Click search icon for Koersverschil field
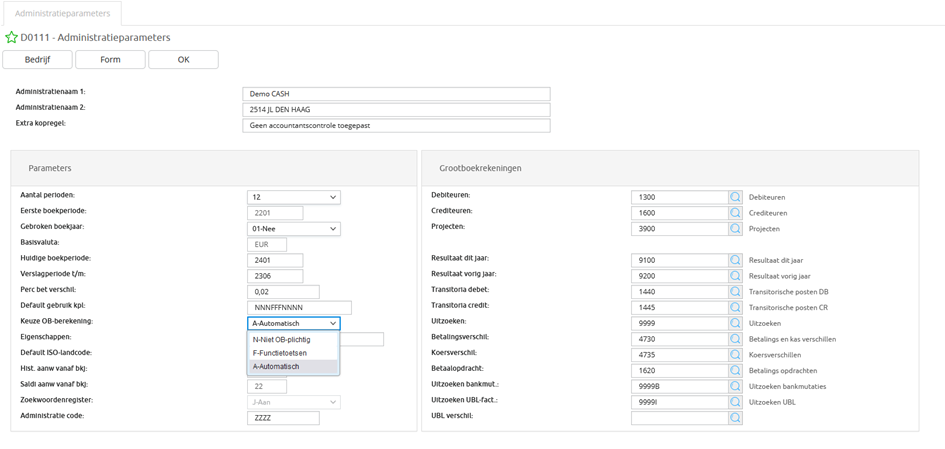945x449 pixels. [x=736, y=354]
